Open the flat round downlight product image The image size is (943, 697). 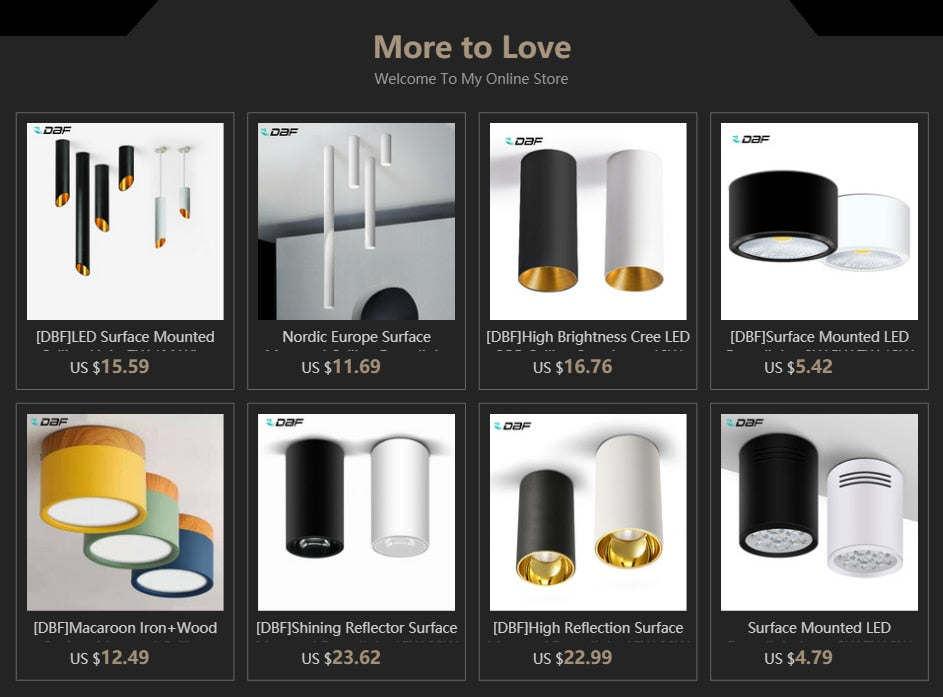click(x=819, y=221)
